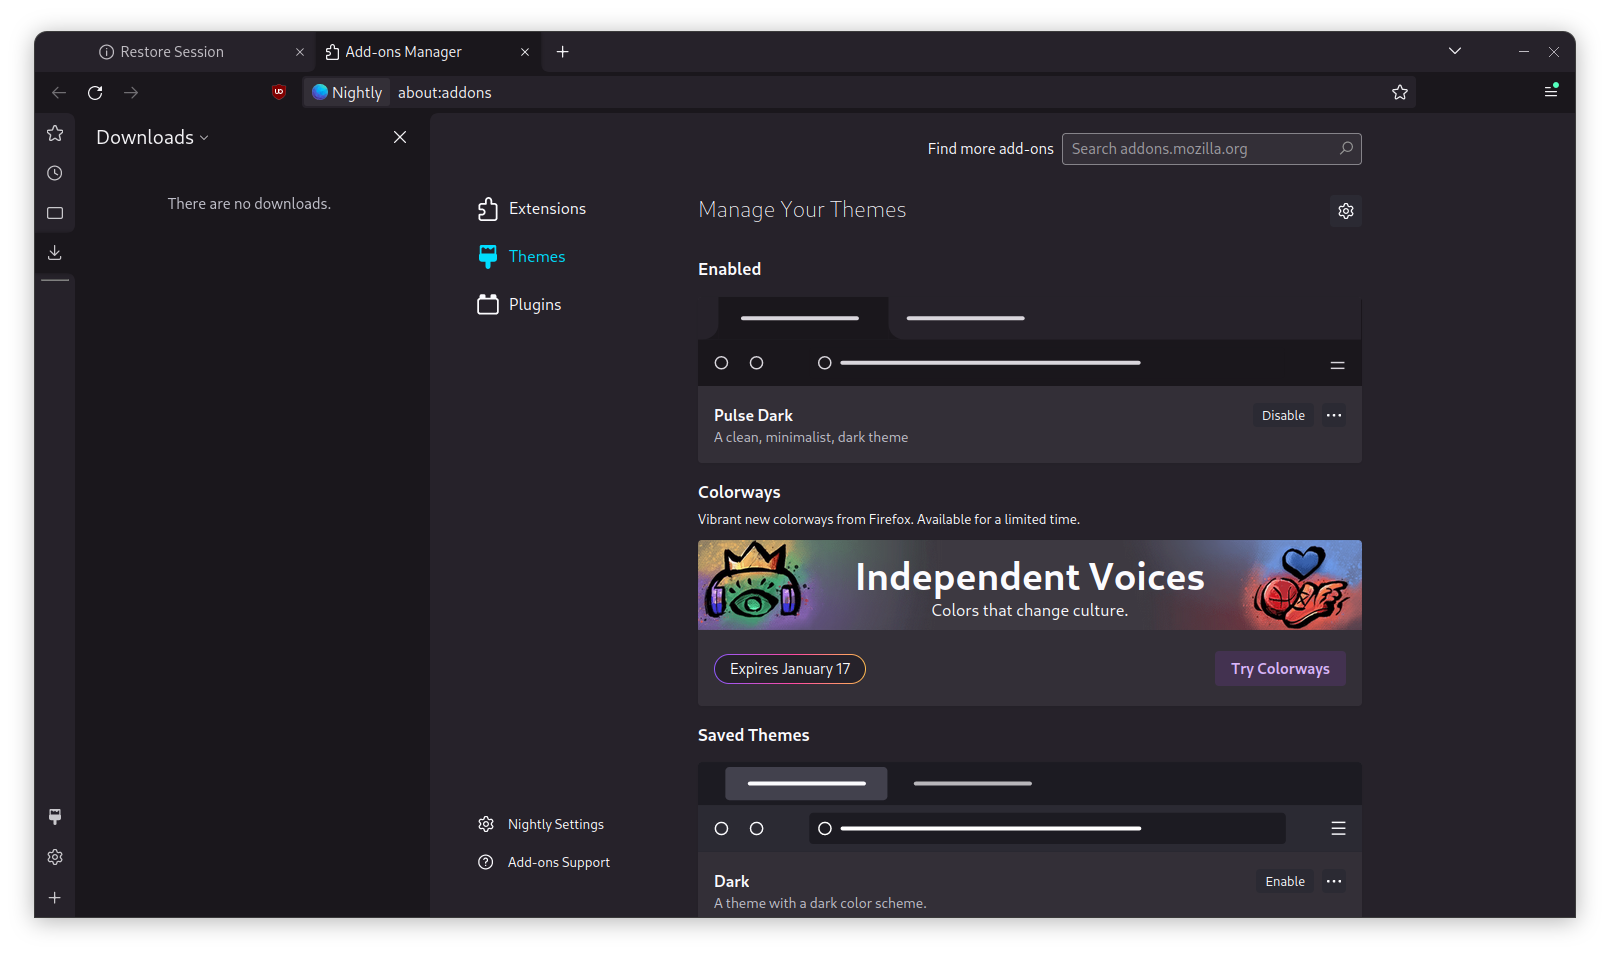Select the Themes category
1610x955 pixels.
click(522, 256)
